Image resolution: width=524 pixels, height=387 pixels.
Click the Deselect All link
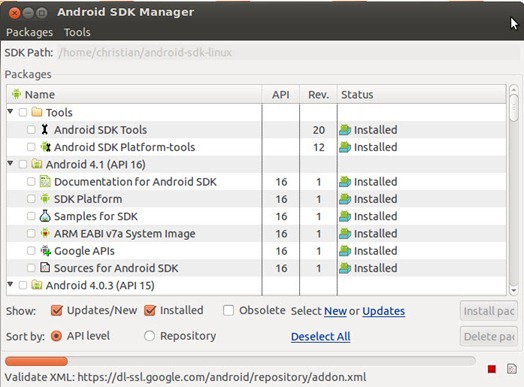point(320,337)
